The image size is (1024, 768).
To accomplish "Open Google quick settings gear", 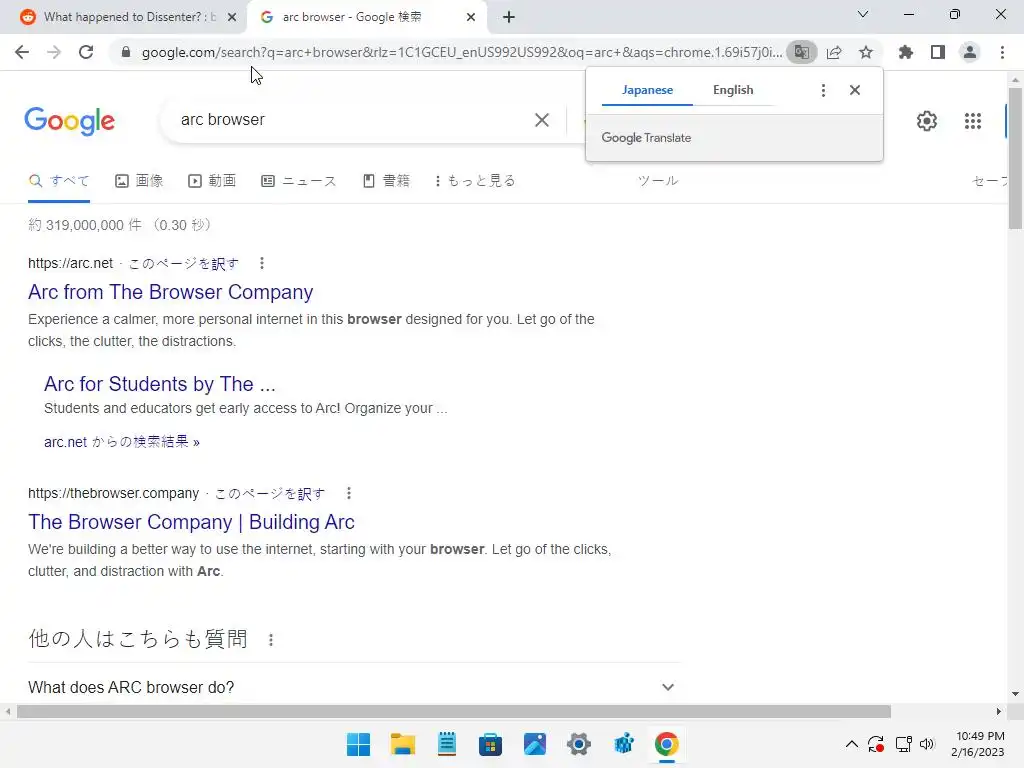I will click(x=927, y=121).
